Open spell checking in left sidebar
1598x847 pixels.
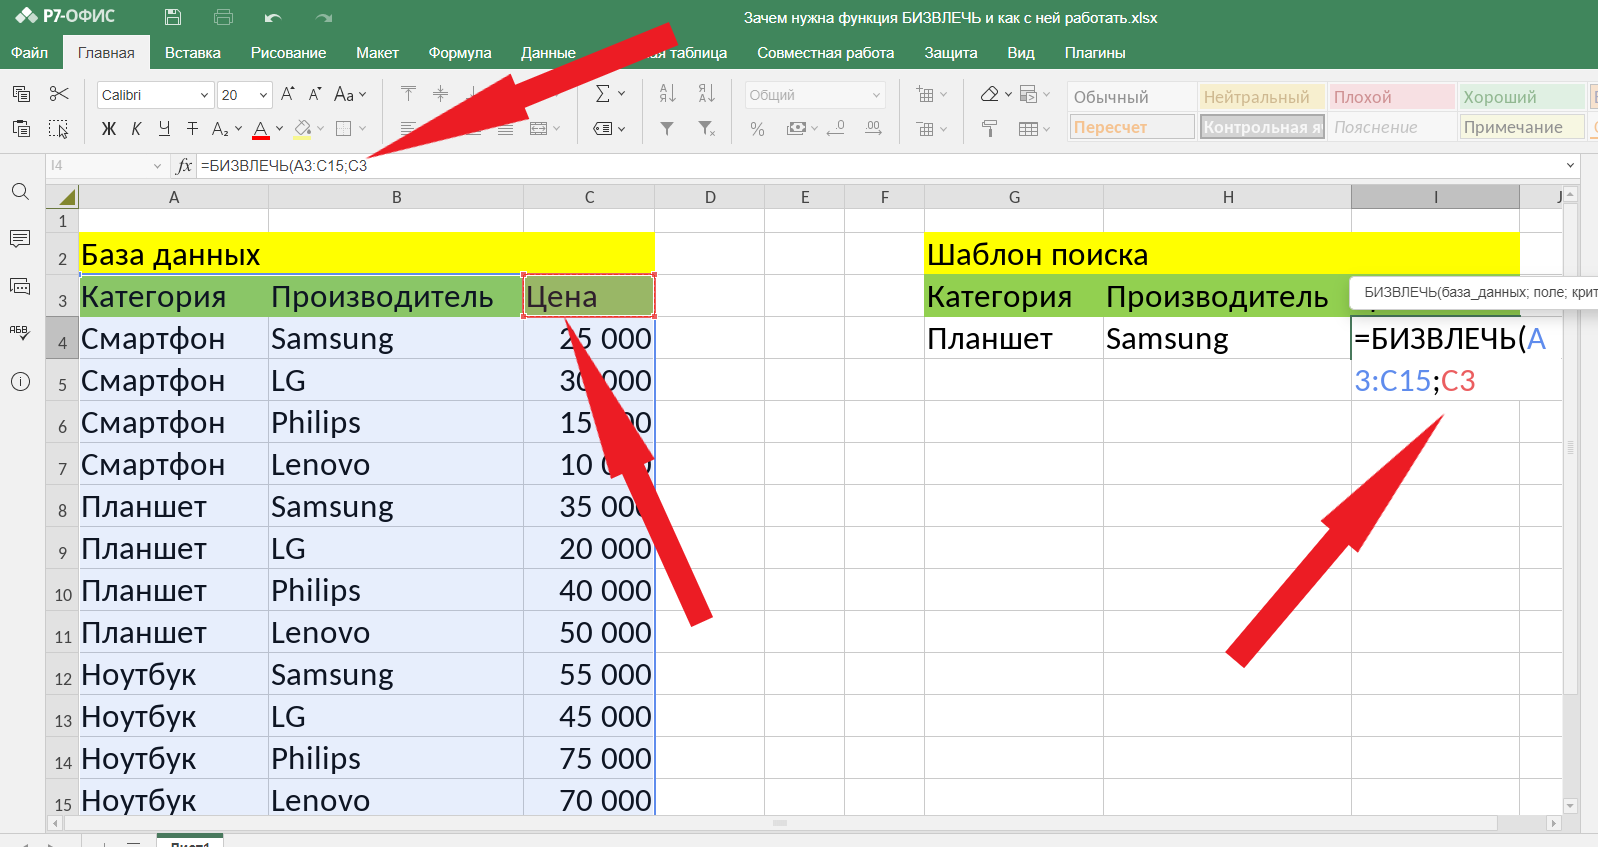pos(20,333)
